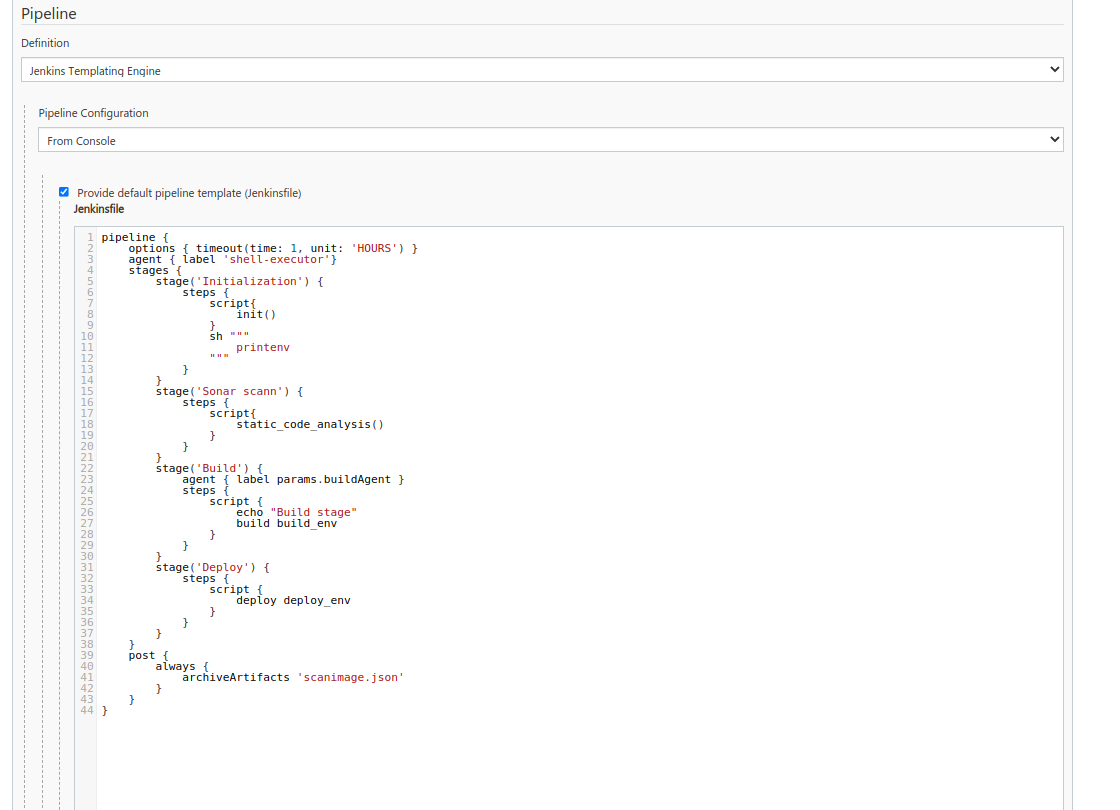Uncheck 'Provide default pipeline template (Jenkinsfile)'
The height and width of the screenshot is (810, 1120).
tap(63, 192)
